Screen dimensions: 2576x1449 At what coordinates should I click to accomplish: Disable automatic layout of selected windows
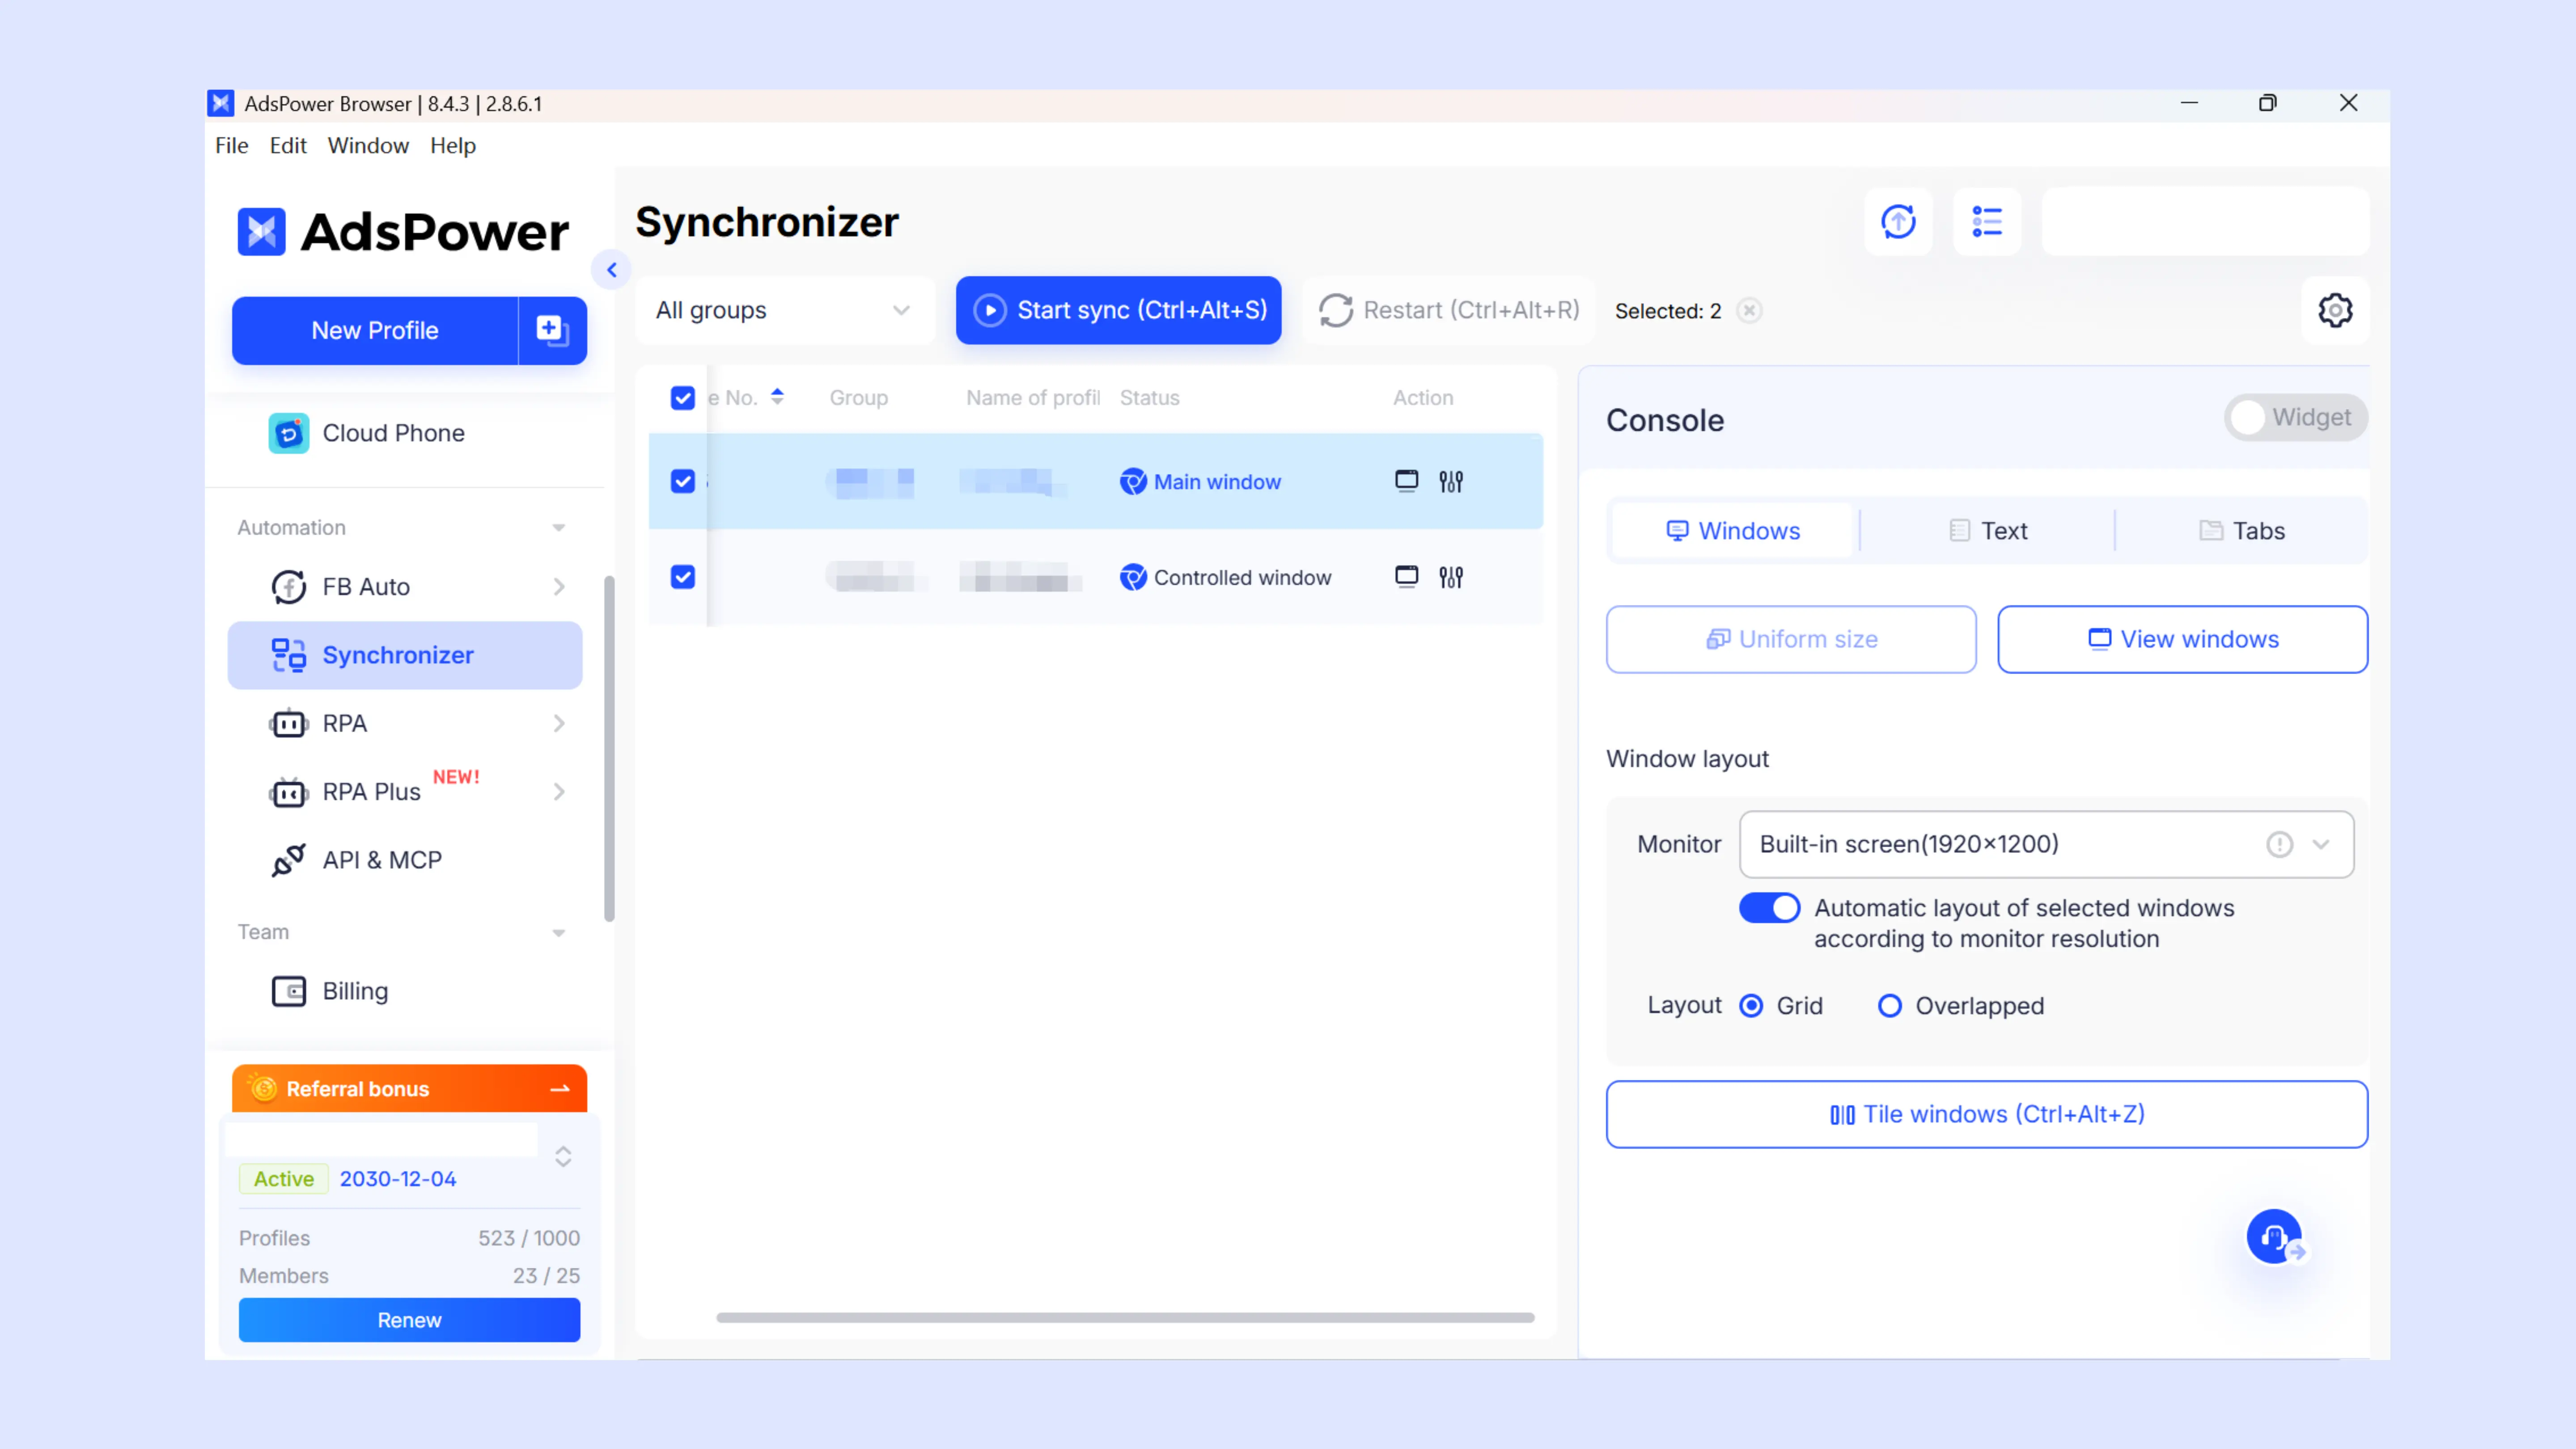tap(1769, 908)
